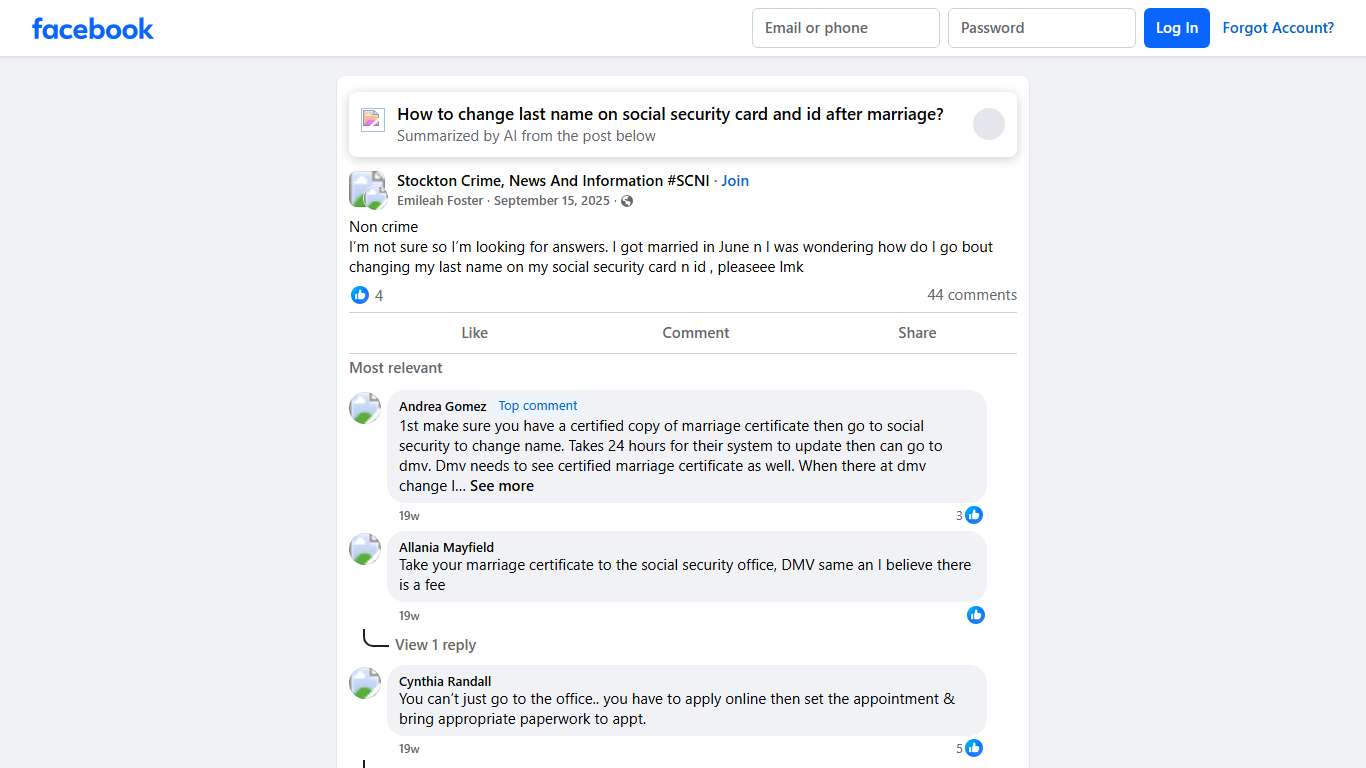Click the Share option on the post
Viewport: 1366px width, 768px height.
click(x=916, y=332)
